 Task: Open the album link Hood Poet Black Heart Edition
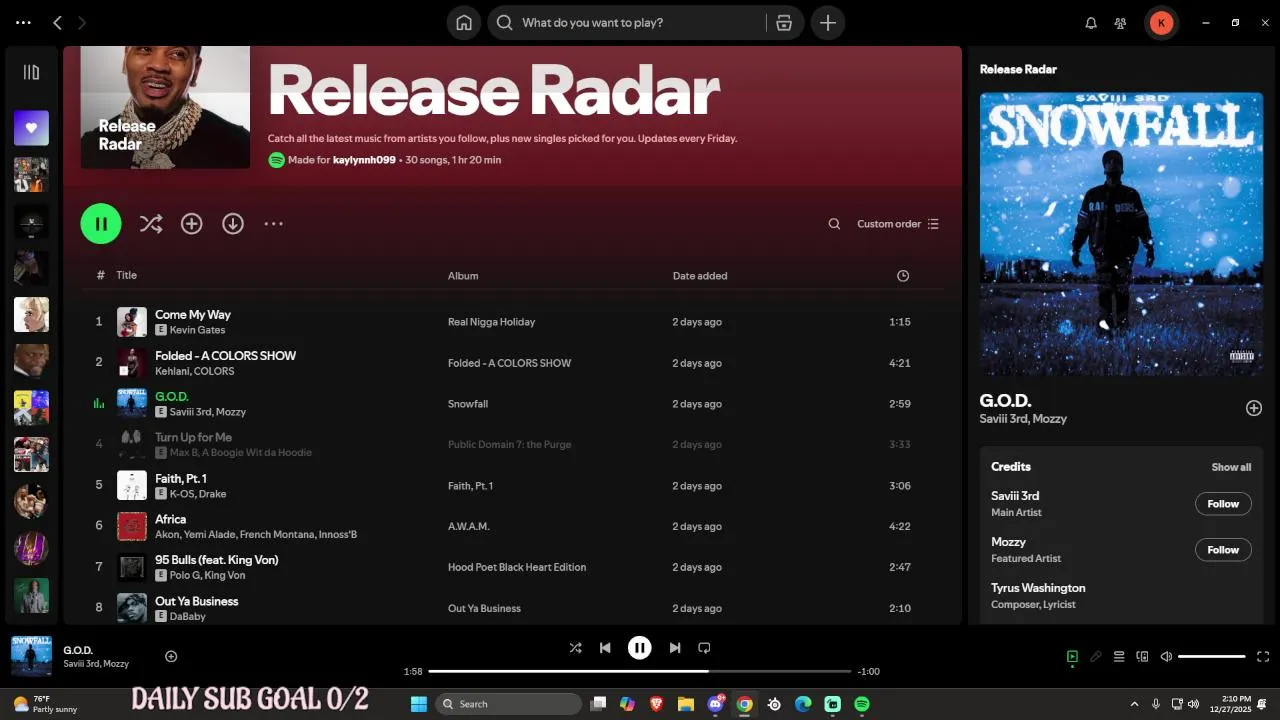coord(517,567)
